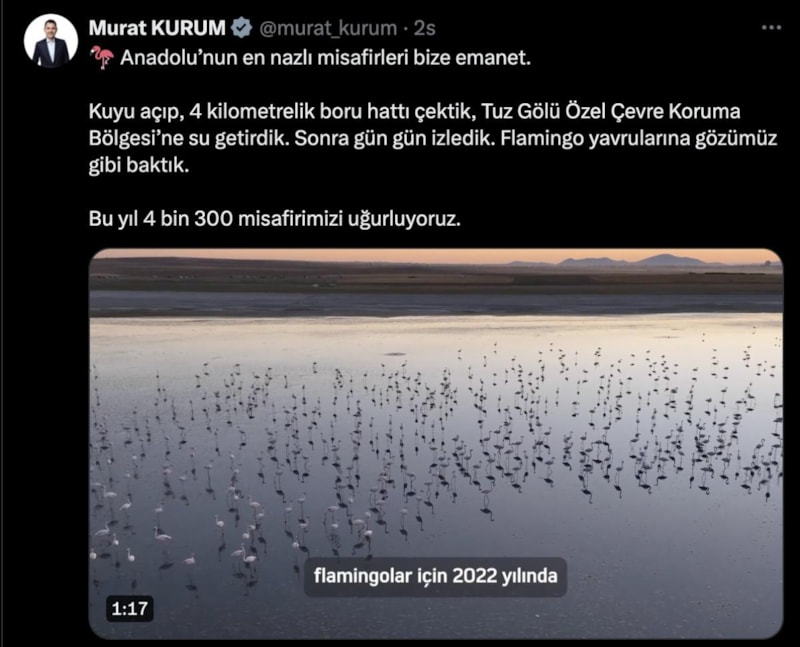Click the 'flamingolar için 2022 yılında' subtitle
Image resolution: width=800 pixels, height=647 pixels.
coord(435,576)
